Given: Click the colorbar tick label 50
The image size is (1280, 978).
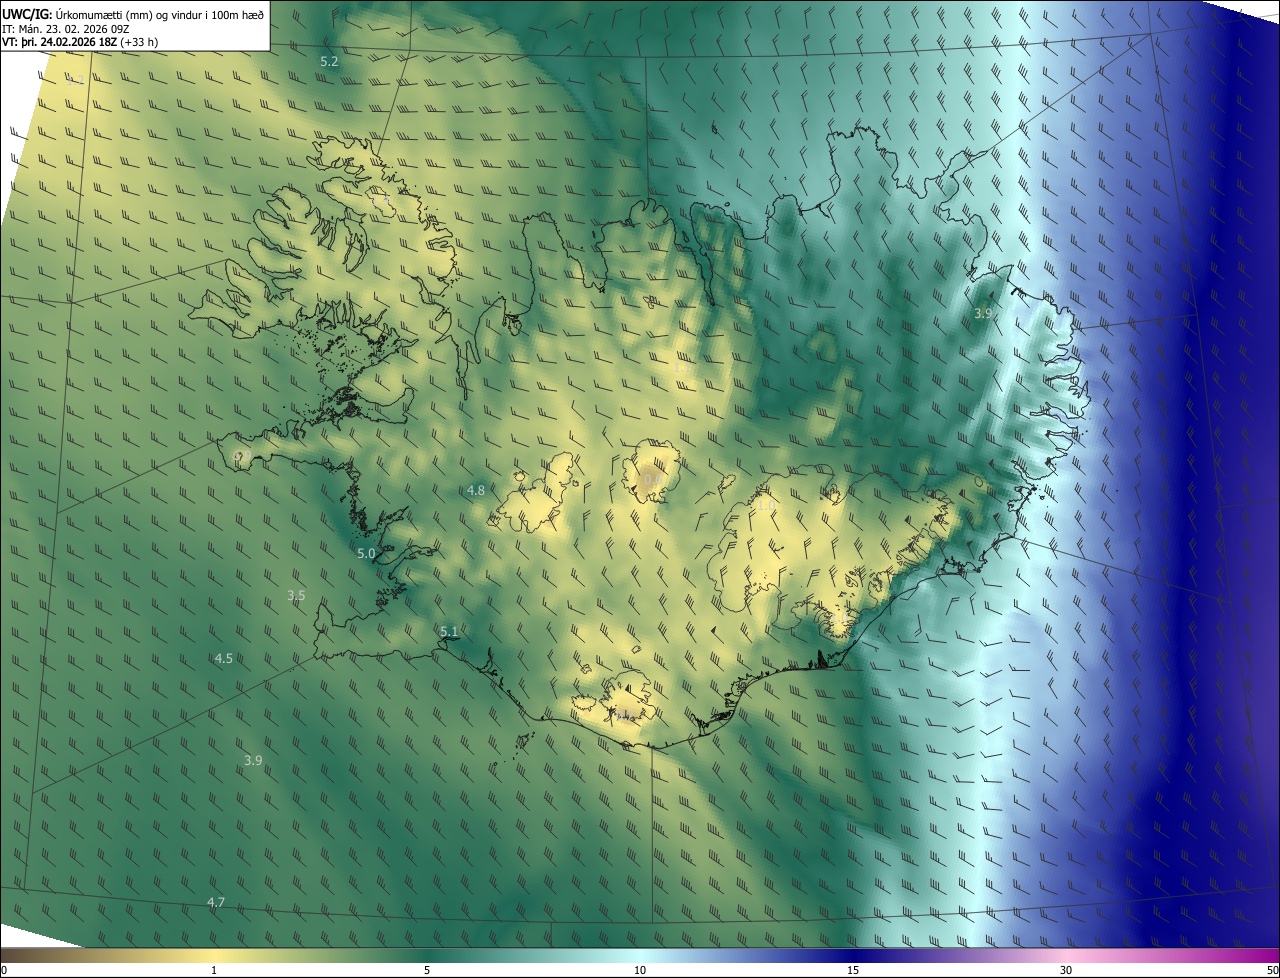Looking at the screenshot, I should (x=1272, y=970).
